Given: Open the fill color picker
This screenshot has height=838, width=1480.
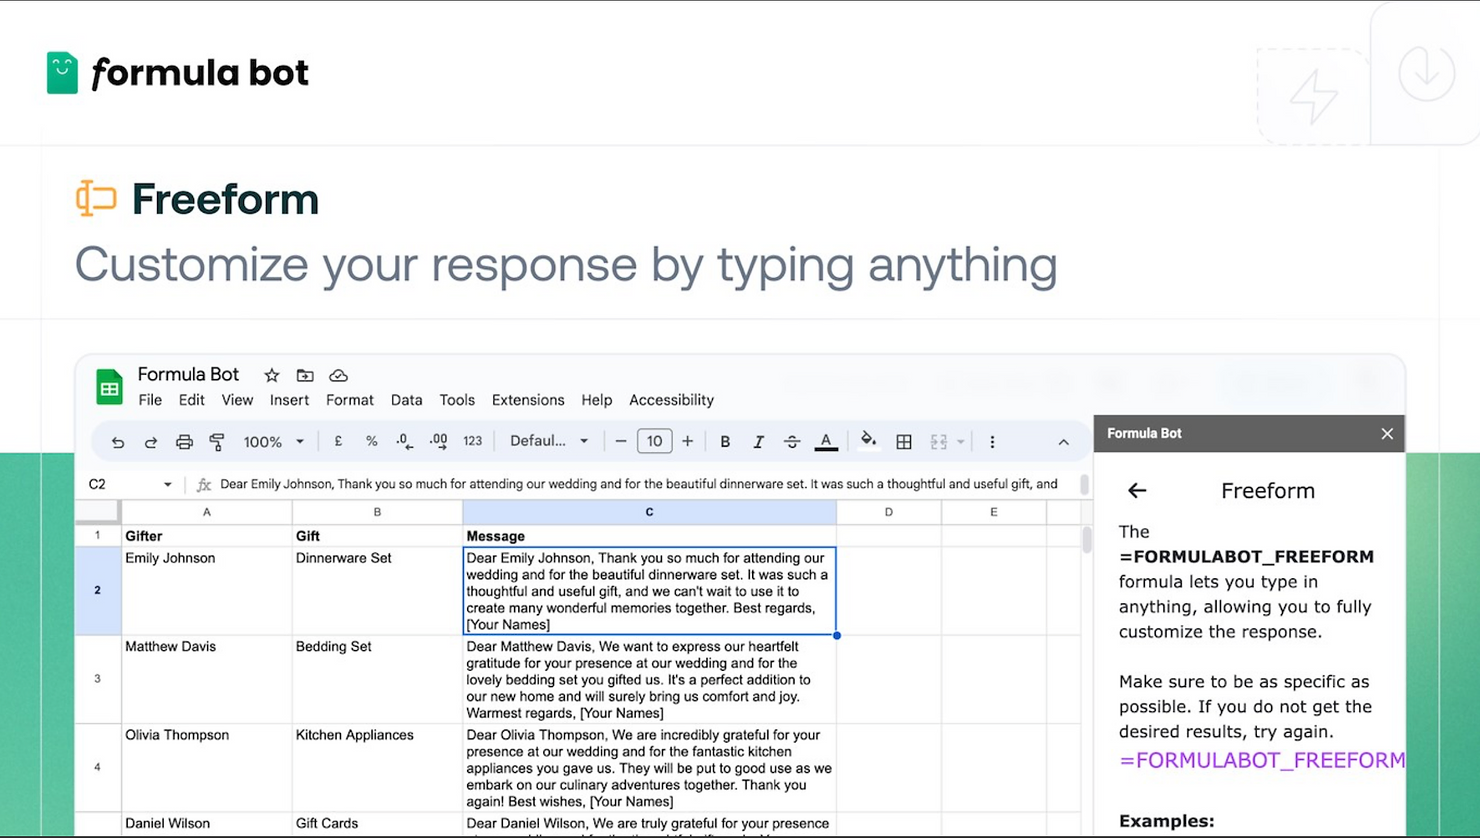Looking at the screenshot, I should tap(868, 441).
